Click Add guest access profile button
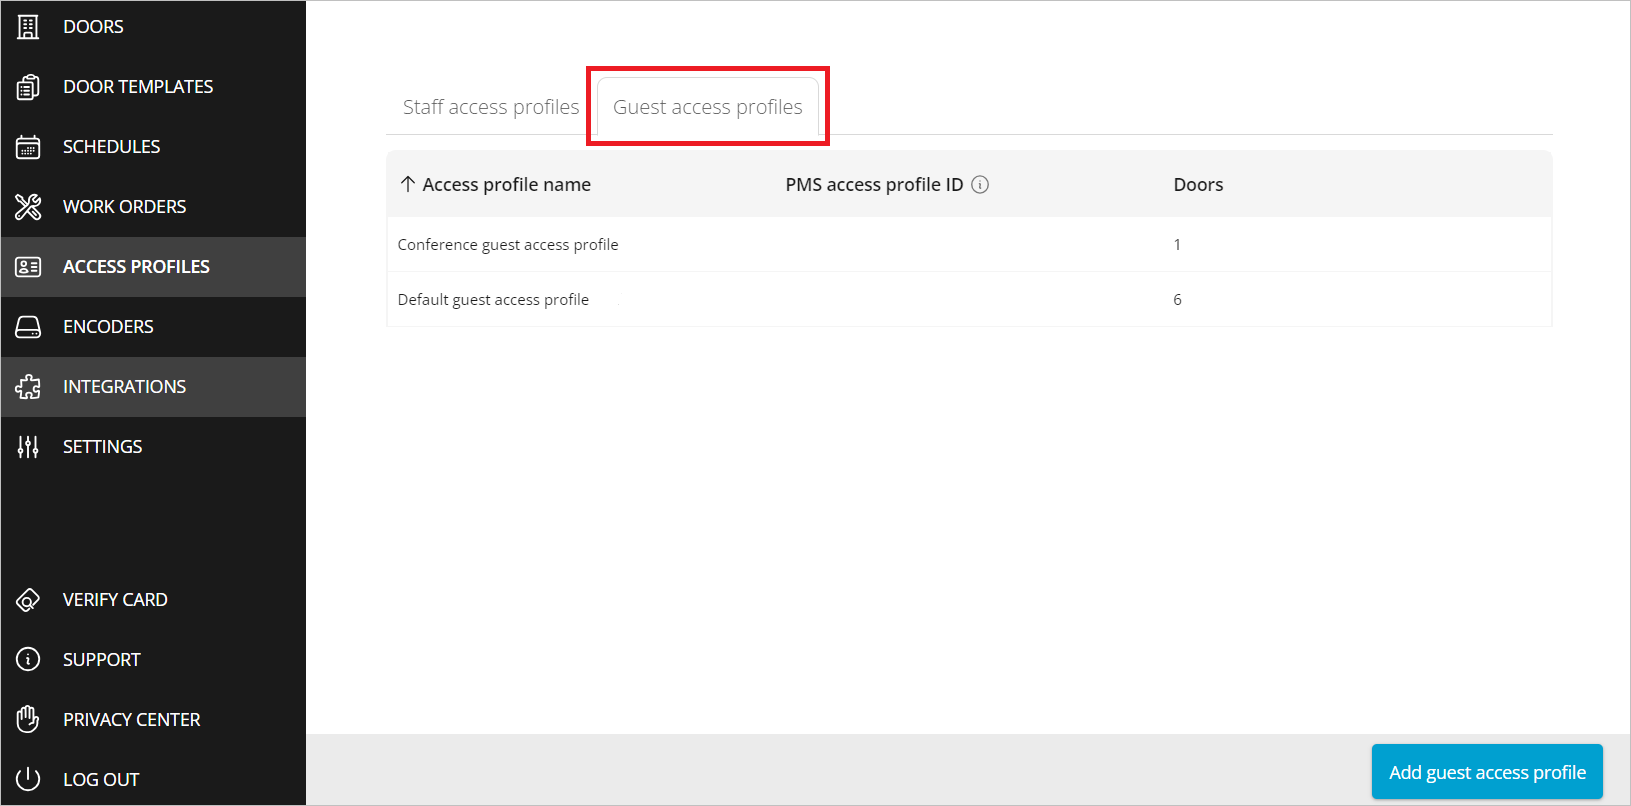Image resolution: width=1631 pixels, height=806 pixels. [1486, 772]
